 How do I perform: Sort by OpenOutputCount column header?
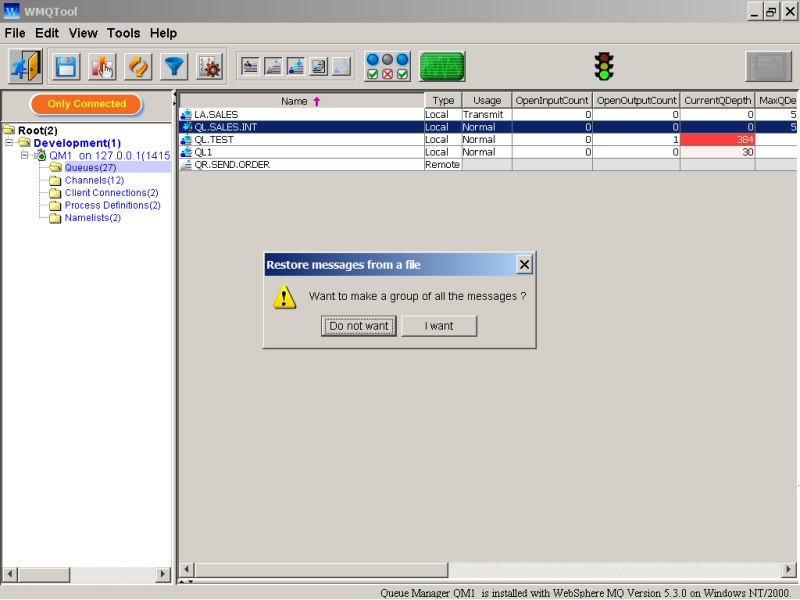pos(636,101)
